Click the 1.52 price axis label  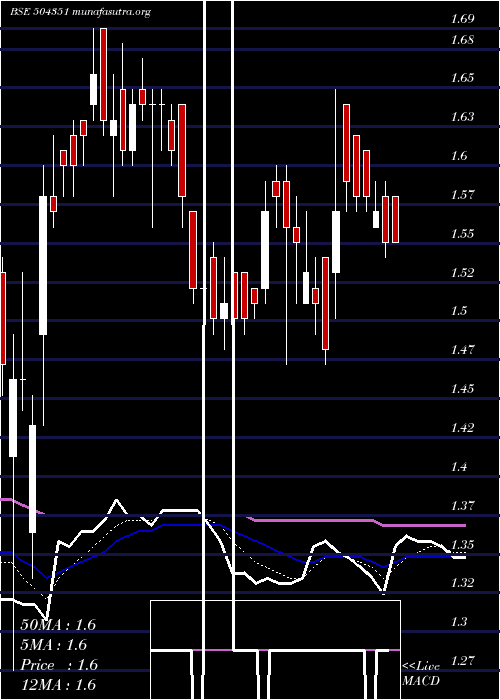point(462,272)
